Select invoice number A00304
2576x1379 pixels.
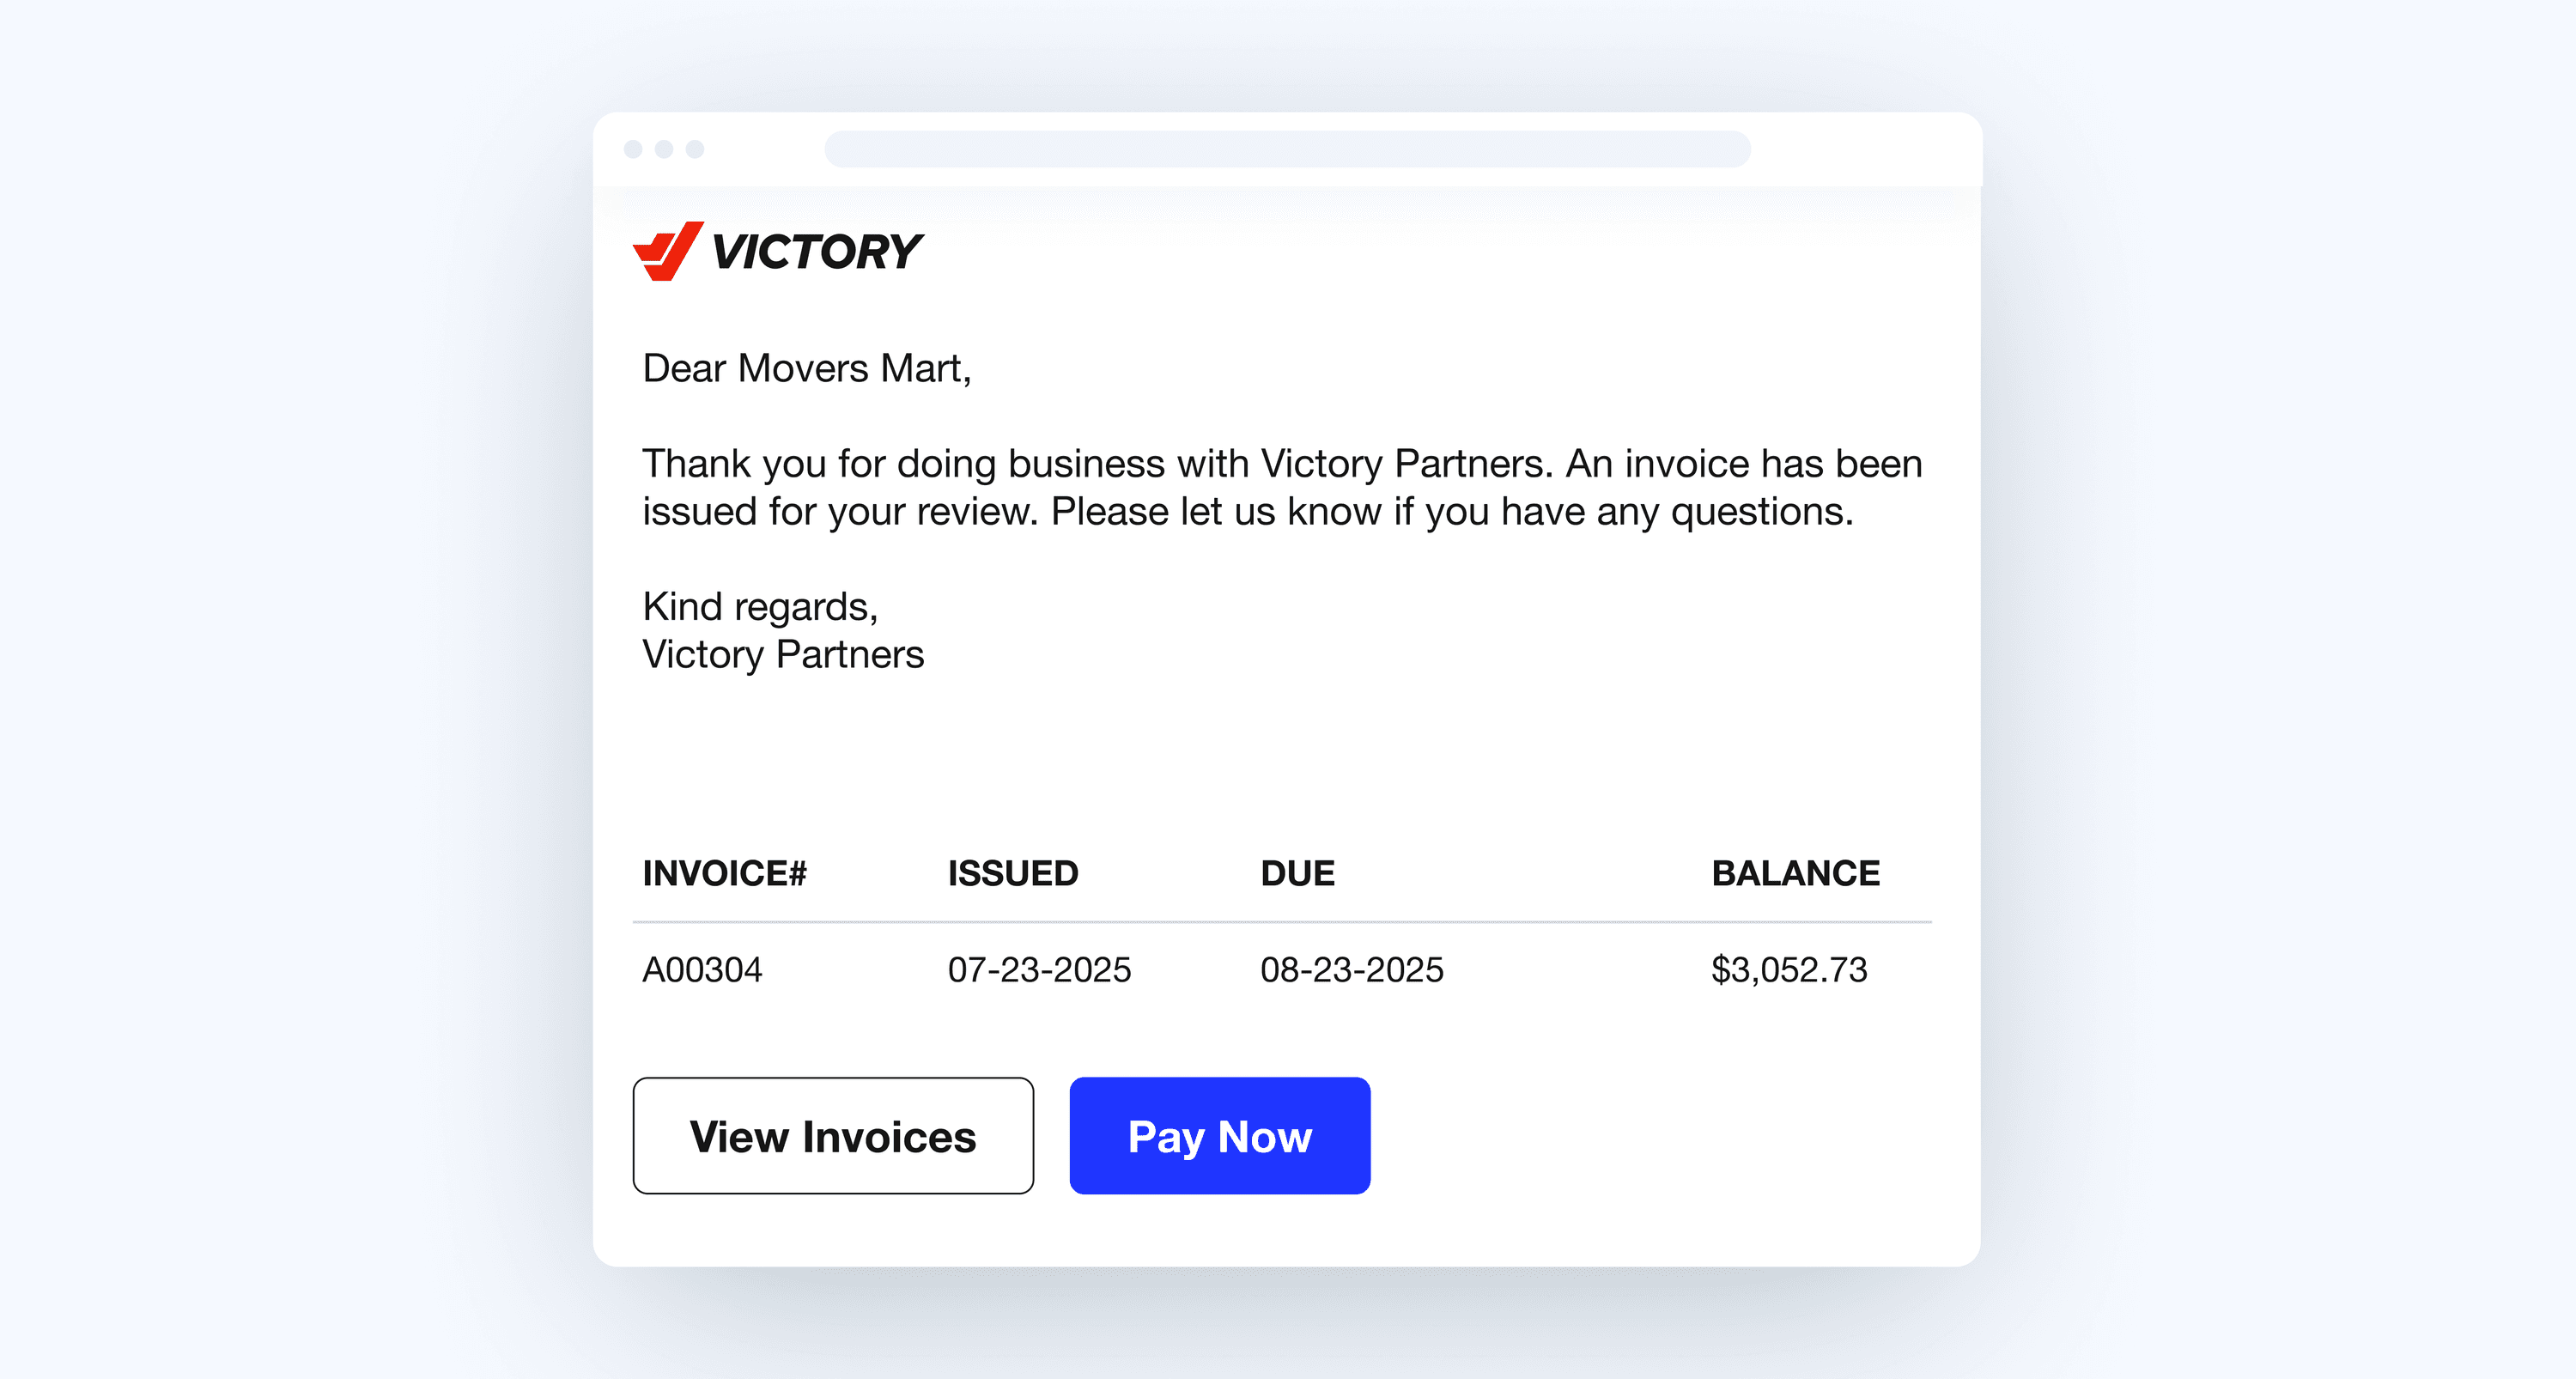(702, 969)
